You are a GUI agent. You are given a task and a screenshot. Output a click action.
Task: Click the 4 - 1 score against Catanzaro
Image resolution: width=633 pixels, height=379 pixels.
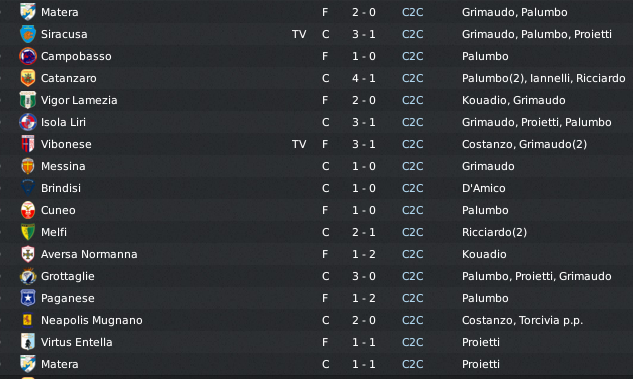364,78
